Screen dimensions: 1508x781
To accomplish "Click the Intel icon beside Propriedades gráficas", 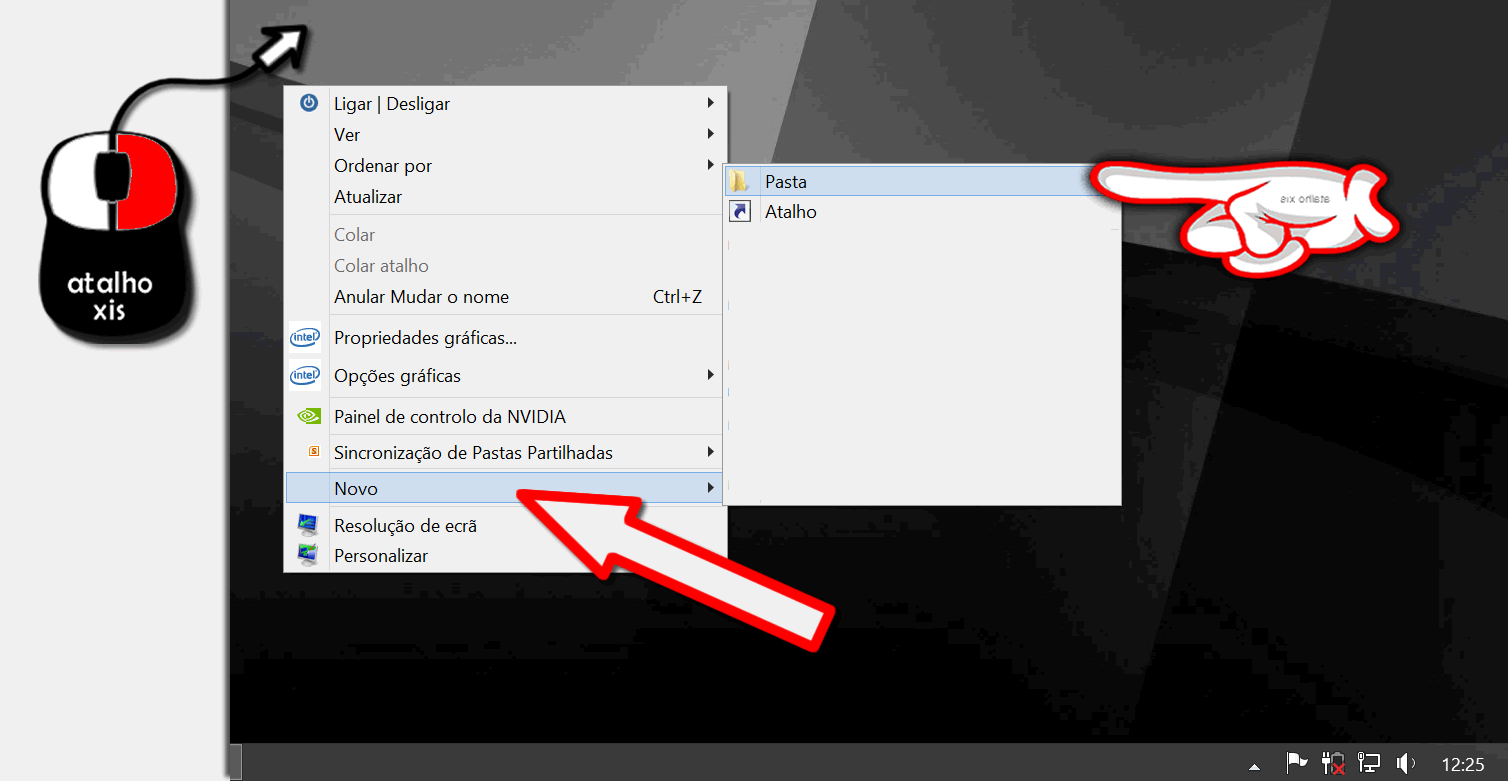I will point(305,337).
